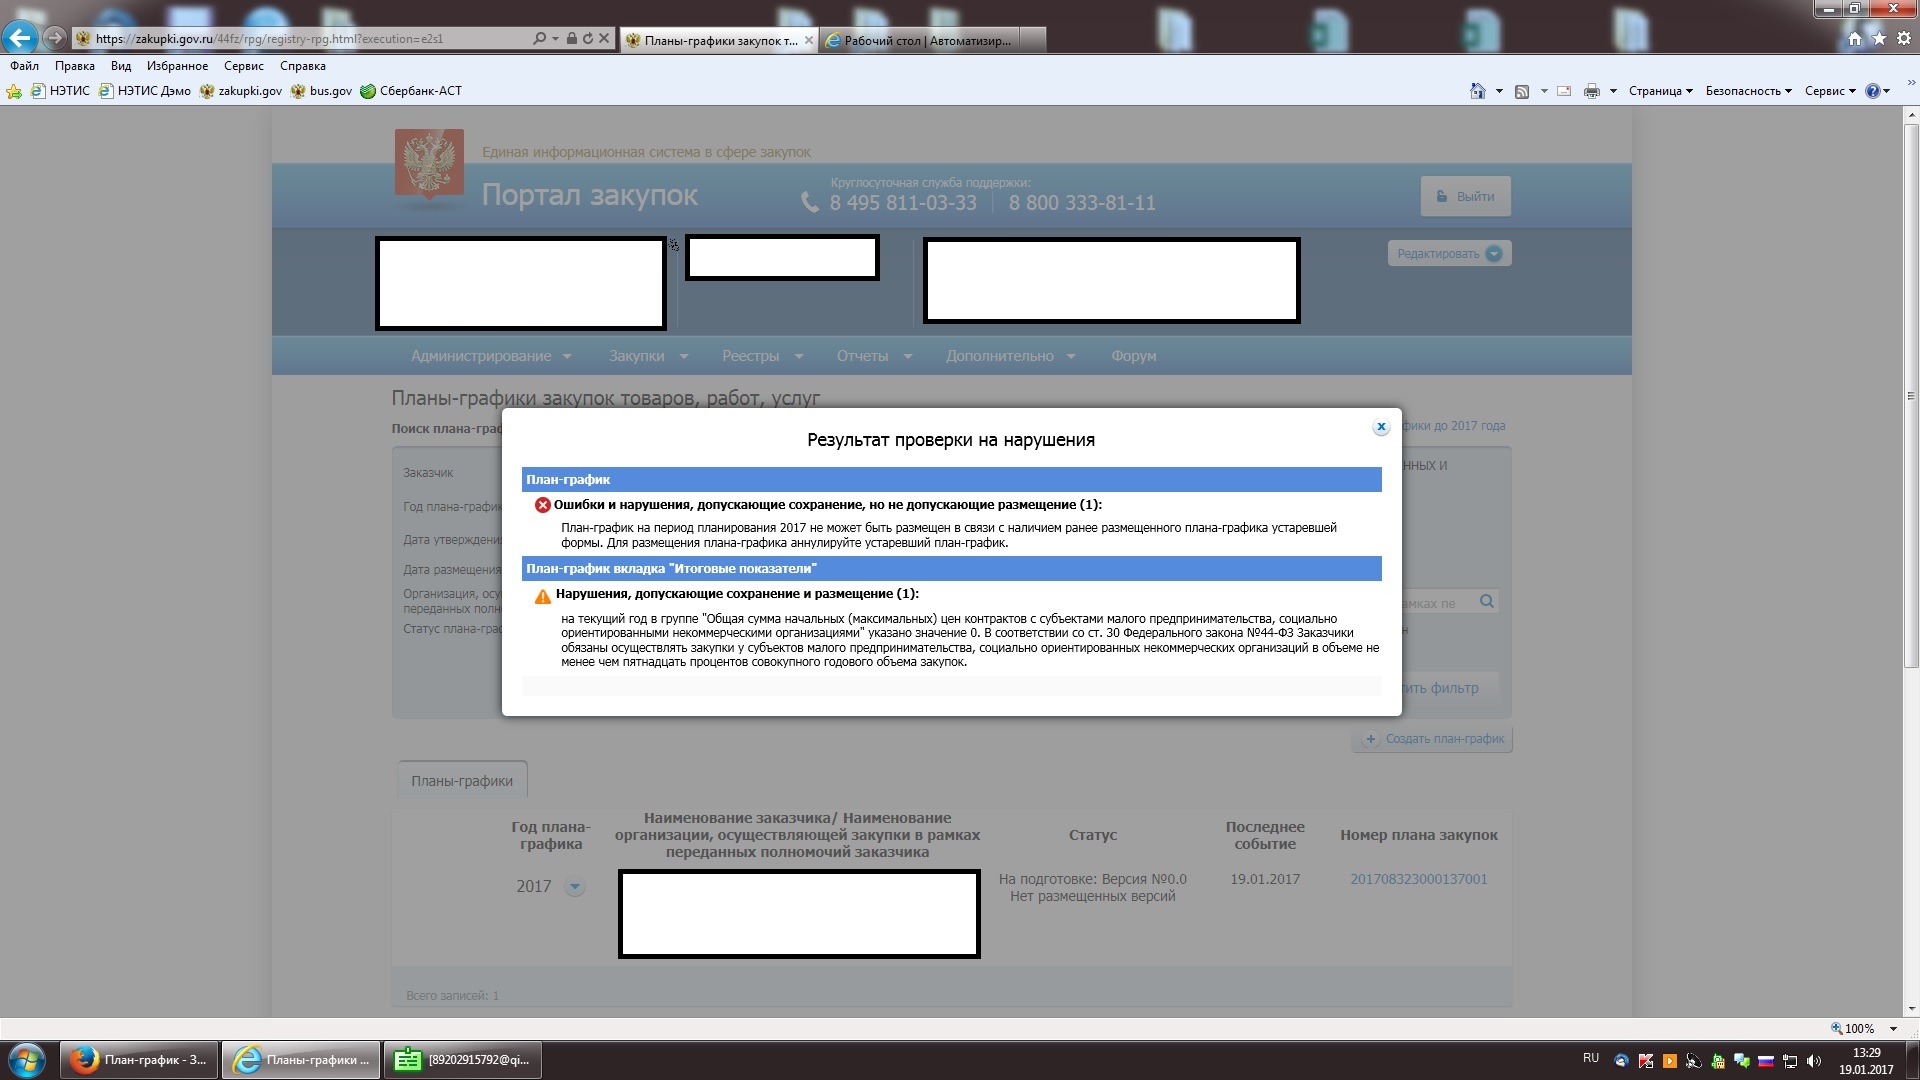This screenshot has height=1080, width=1920.
Task: Click the volume speaker tray icon
Action: point(1814,1061)
